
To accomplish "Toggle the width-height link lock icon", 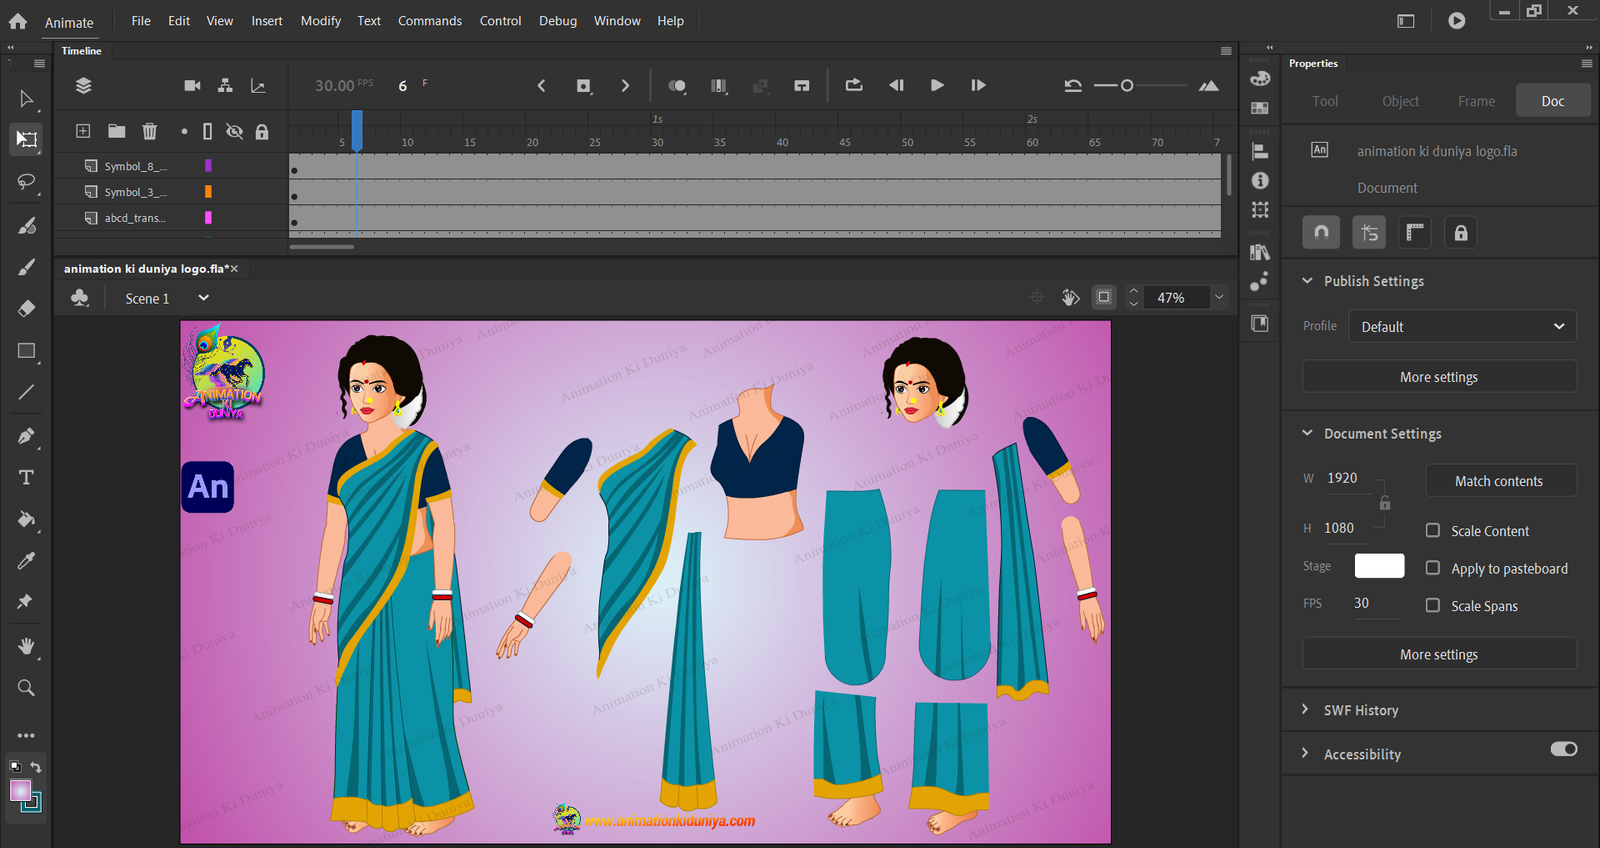I will (1385, 502).
